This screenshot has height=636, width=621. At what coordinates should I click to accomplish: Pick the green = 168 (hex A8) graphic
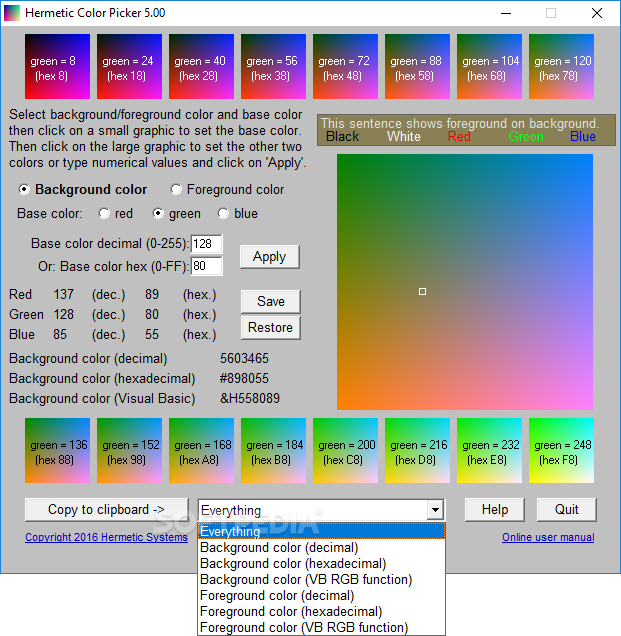pyautogui.click(x=201, y=451)
